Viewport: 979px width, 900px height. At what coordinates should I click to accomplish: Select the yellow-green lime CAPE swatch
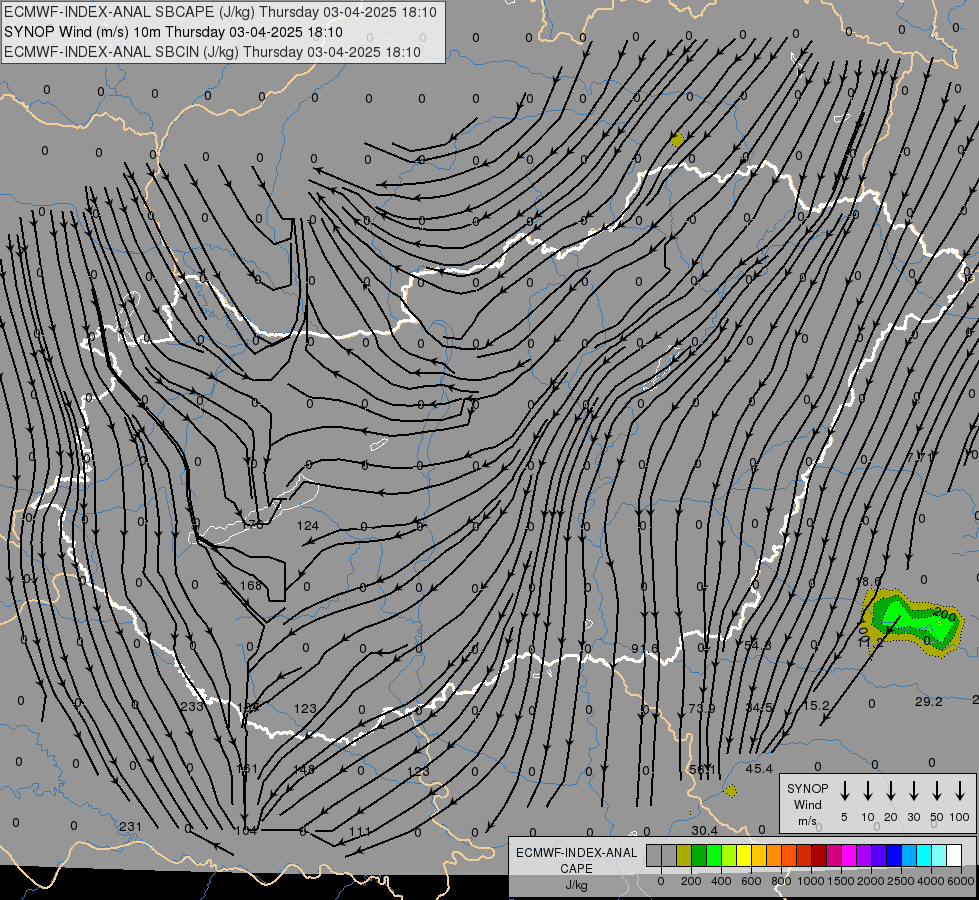pyautogui.click(x=729, y=856)
